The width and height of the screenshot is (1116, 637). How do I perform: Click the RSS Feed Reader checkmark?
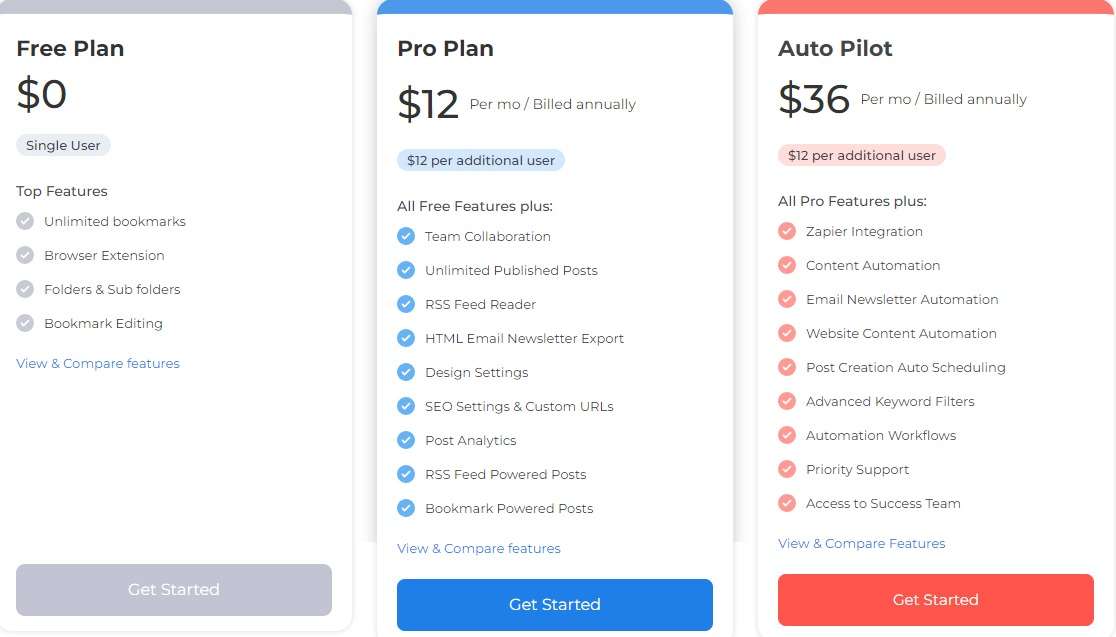[x=406, y=304]
